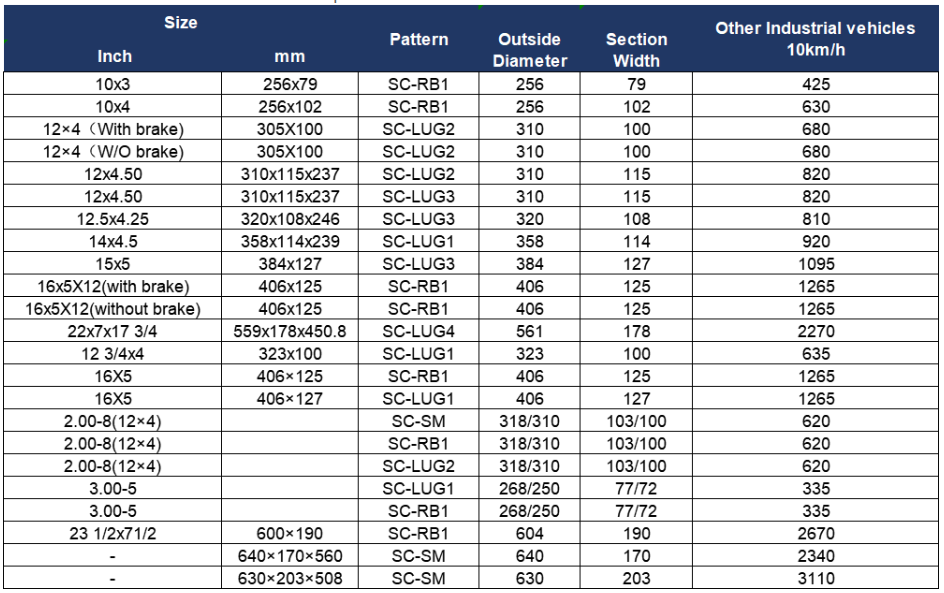Select the load value 3110
The height and width of the screenshot is (593, 944).
pos(816,578)
